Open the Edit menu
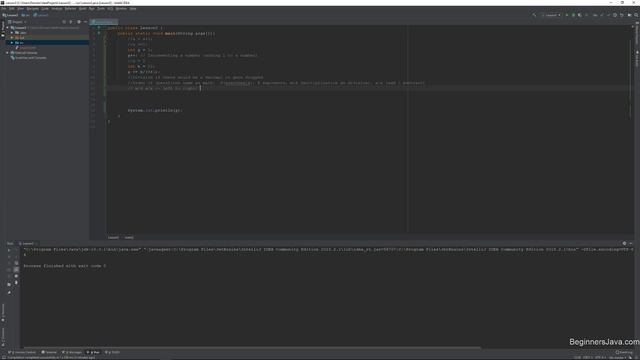This screenshot has height=360, width=640. click(x=12, y=9)
